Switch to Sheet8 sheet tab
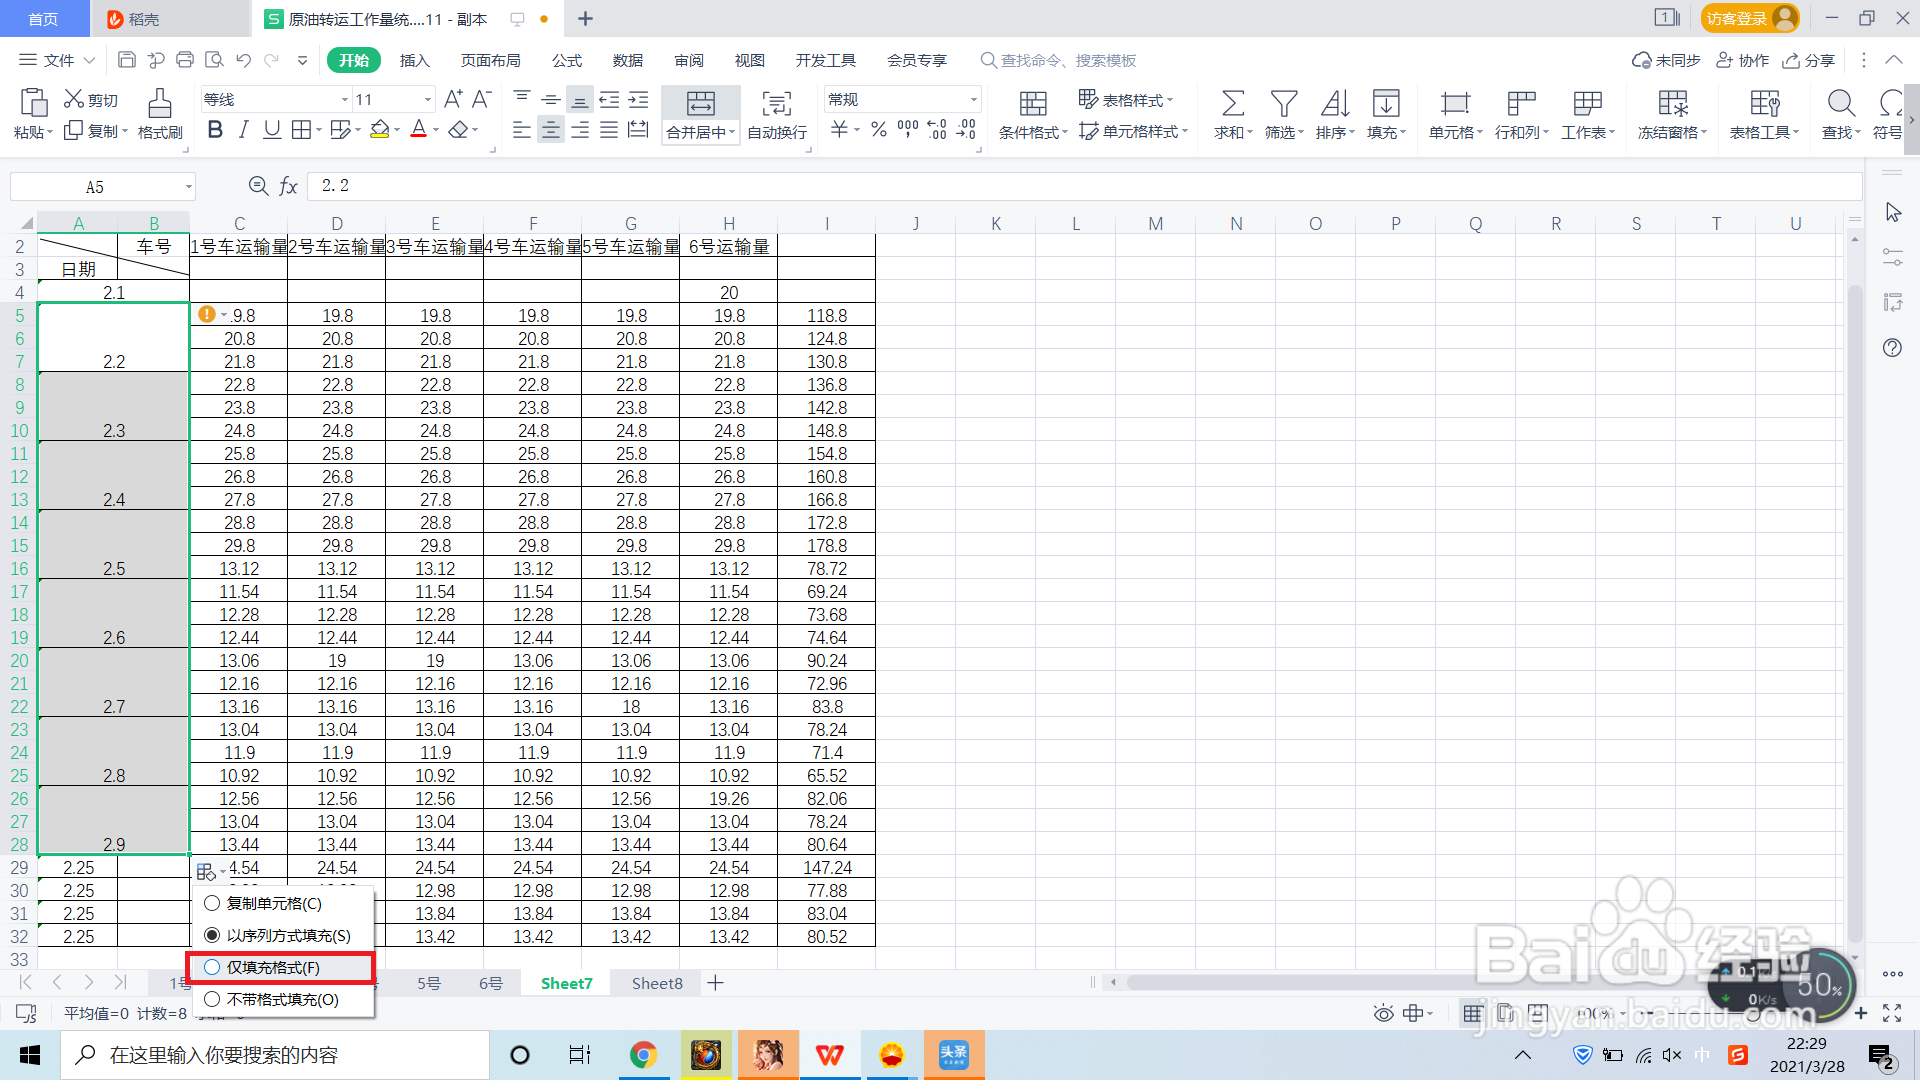 (x=657, y=983)
